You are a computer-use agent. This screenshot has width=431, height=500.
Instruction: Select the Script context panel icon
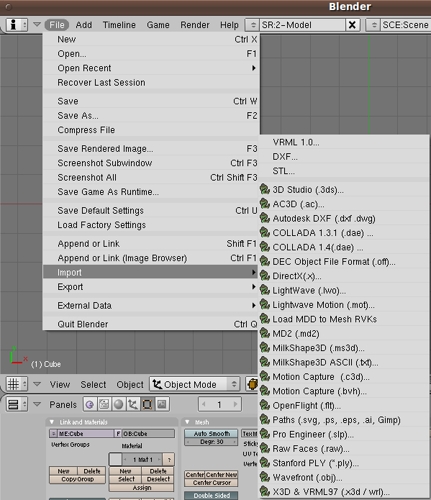[104, 405]
